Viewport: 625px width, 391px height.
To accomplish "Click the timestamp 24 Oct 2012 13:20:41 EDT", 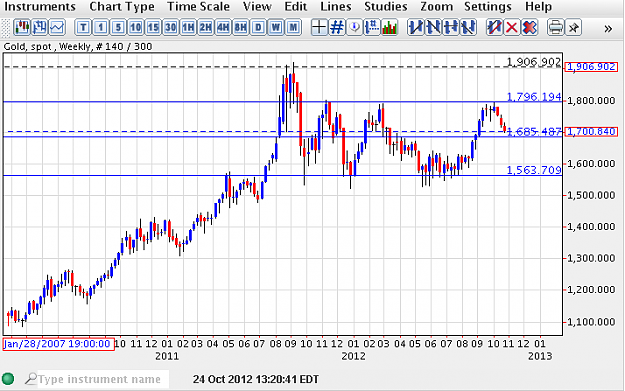I will click(256, 379).
